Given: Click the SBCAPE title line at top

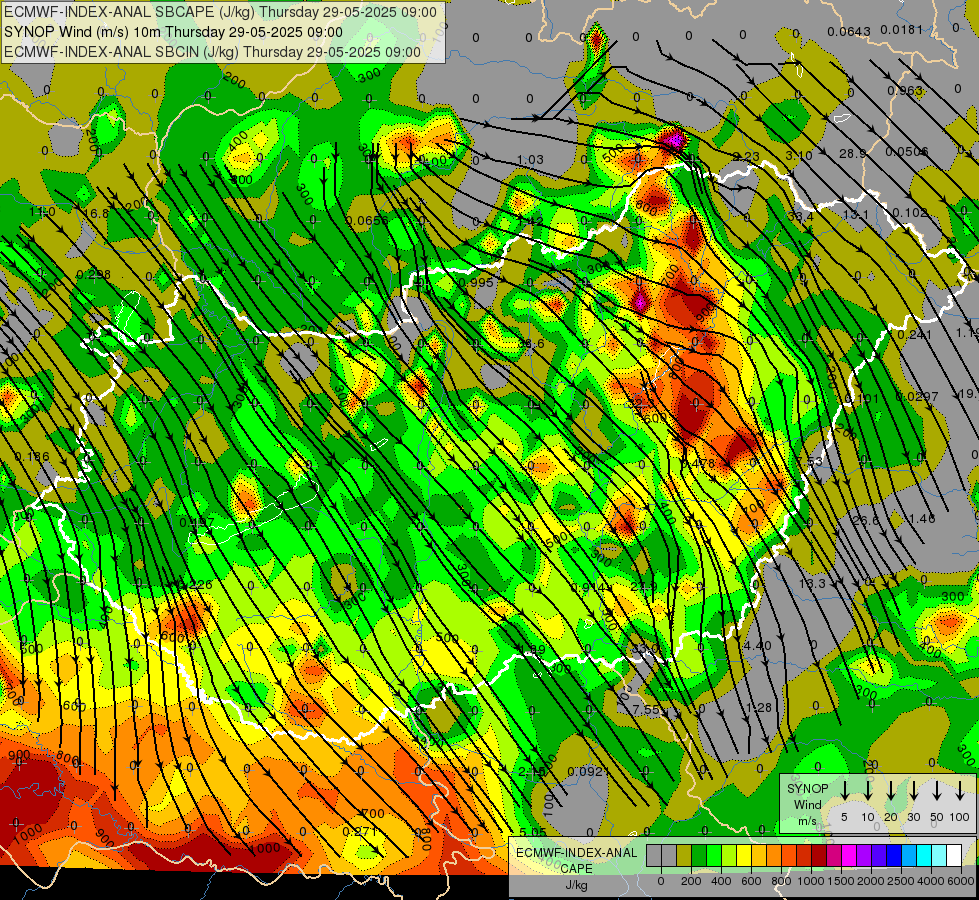Looking at the screenshot, I should pos(220,12).
